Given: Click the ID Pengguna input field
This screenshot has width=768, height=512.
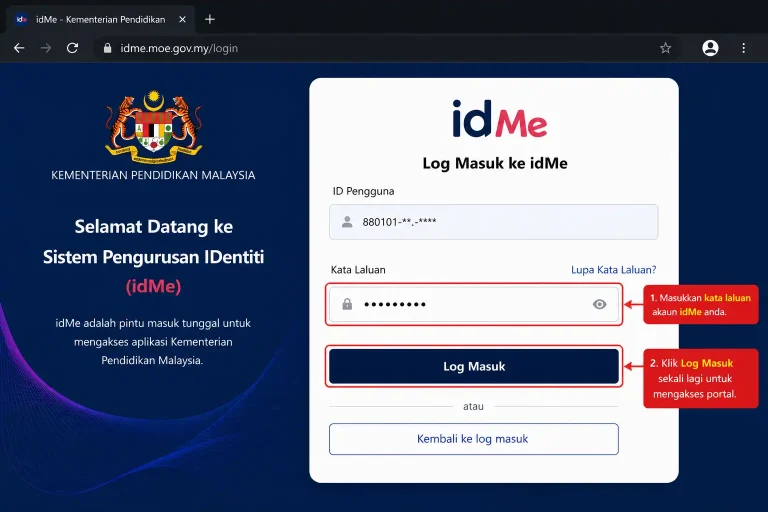Looking at the screenshot, I should click(x=494, y=222).
